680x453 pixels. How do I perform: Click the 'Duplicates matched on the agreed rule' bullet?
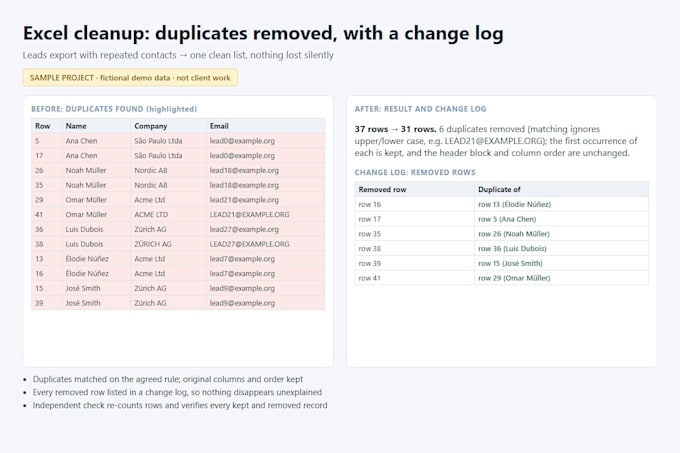[x=167, y=379]
